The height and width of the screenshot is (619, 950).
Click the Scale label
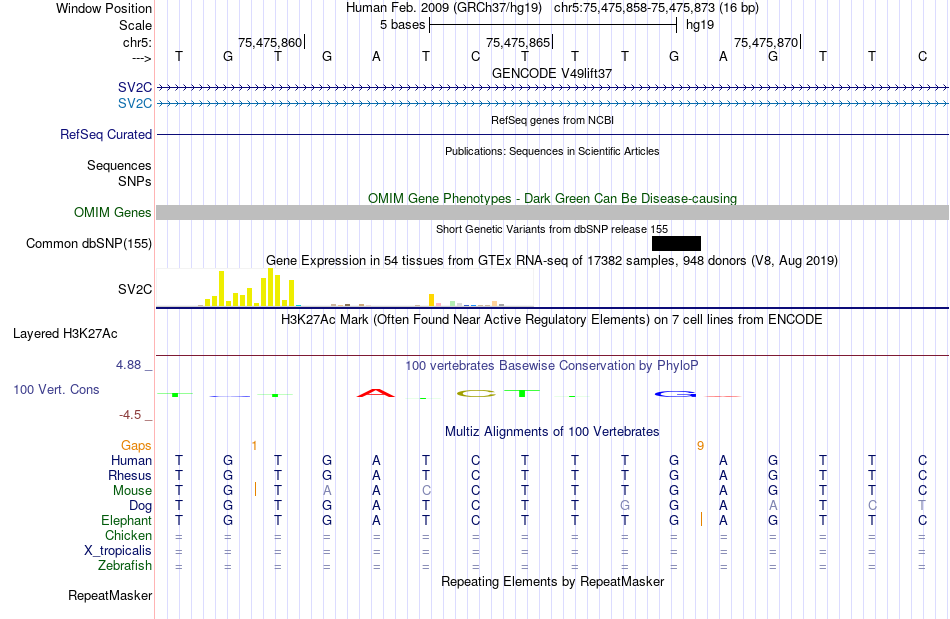[x=135, y=25]
